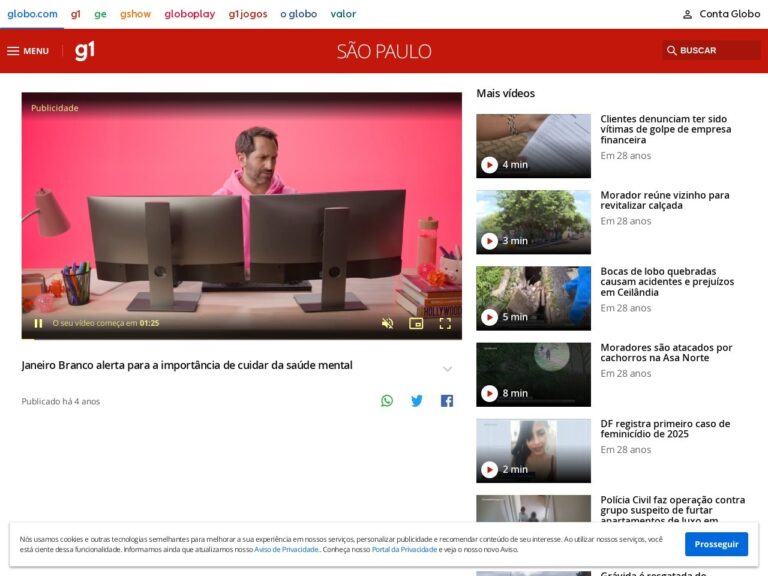
Task: Click the g1 logo in red header
Action: click(85, 50)
